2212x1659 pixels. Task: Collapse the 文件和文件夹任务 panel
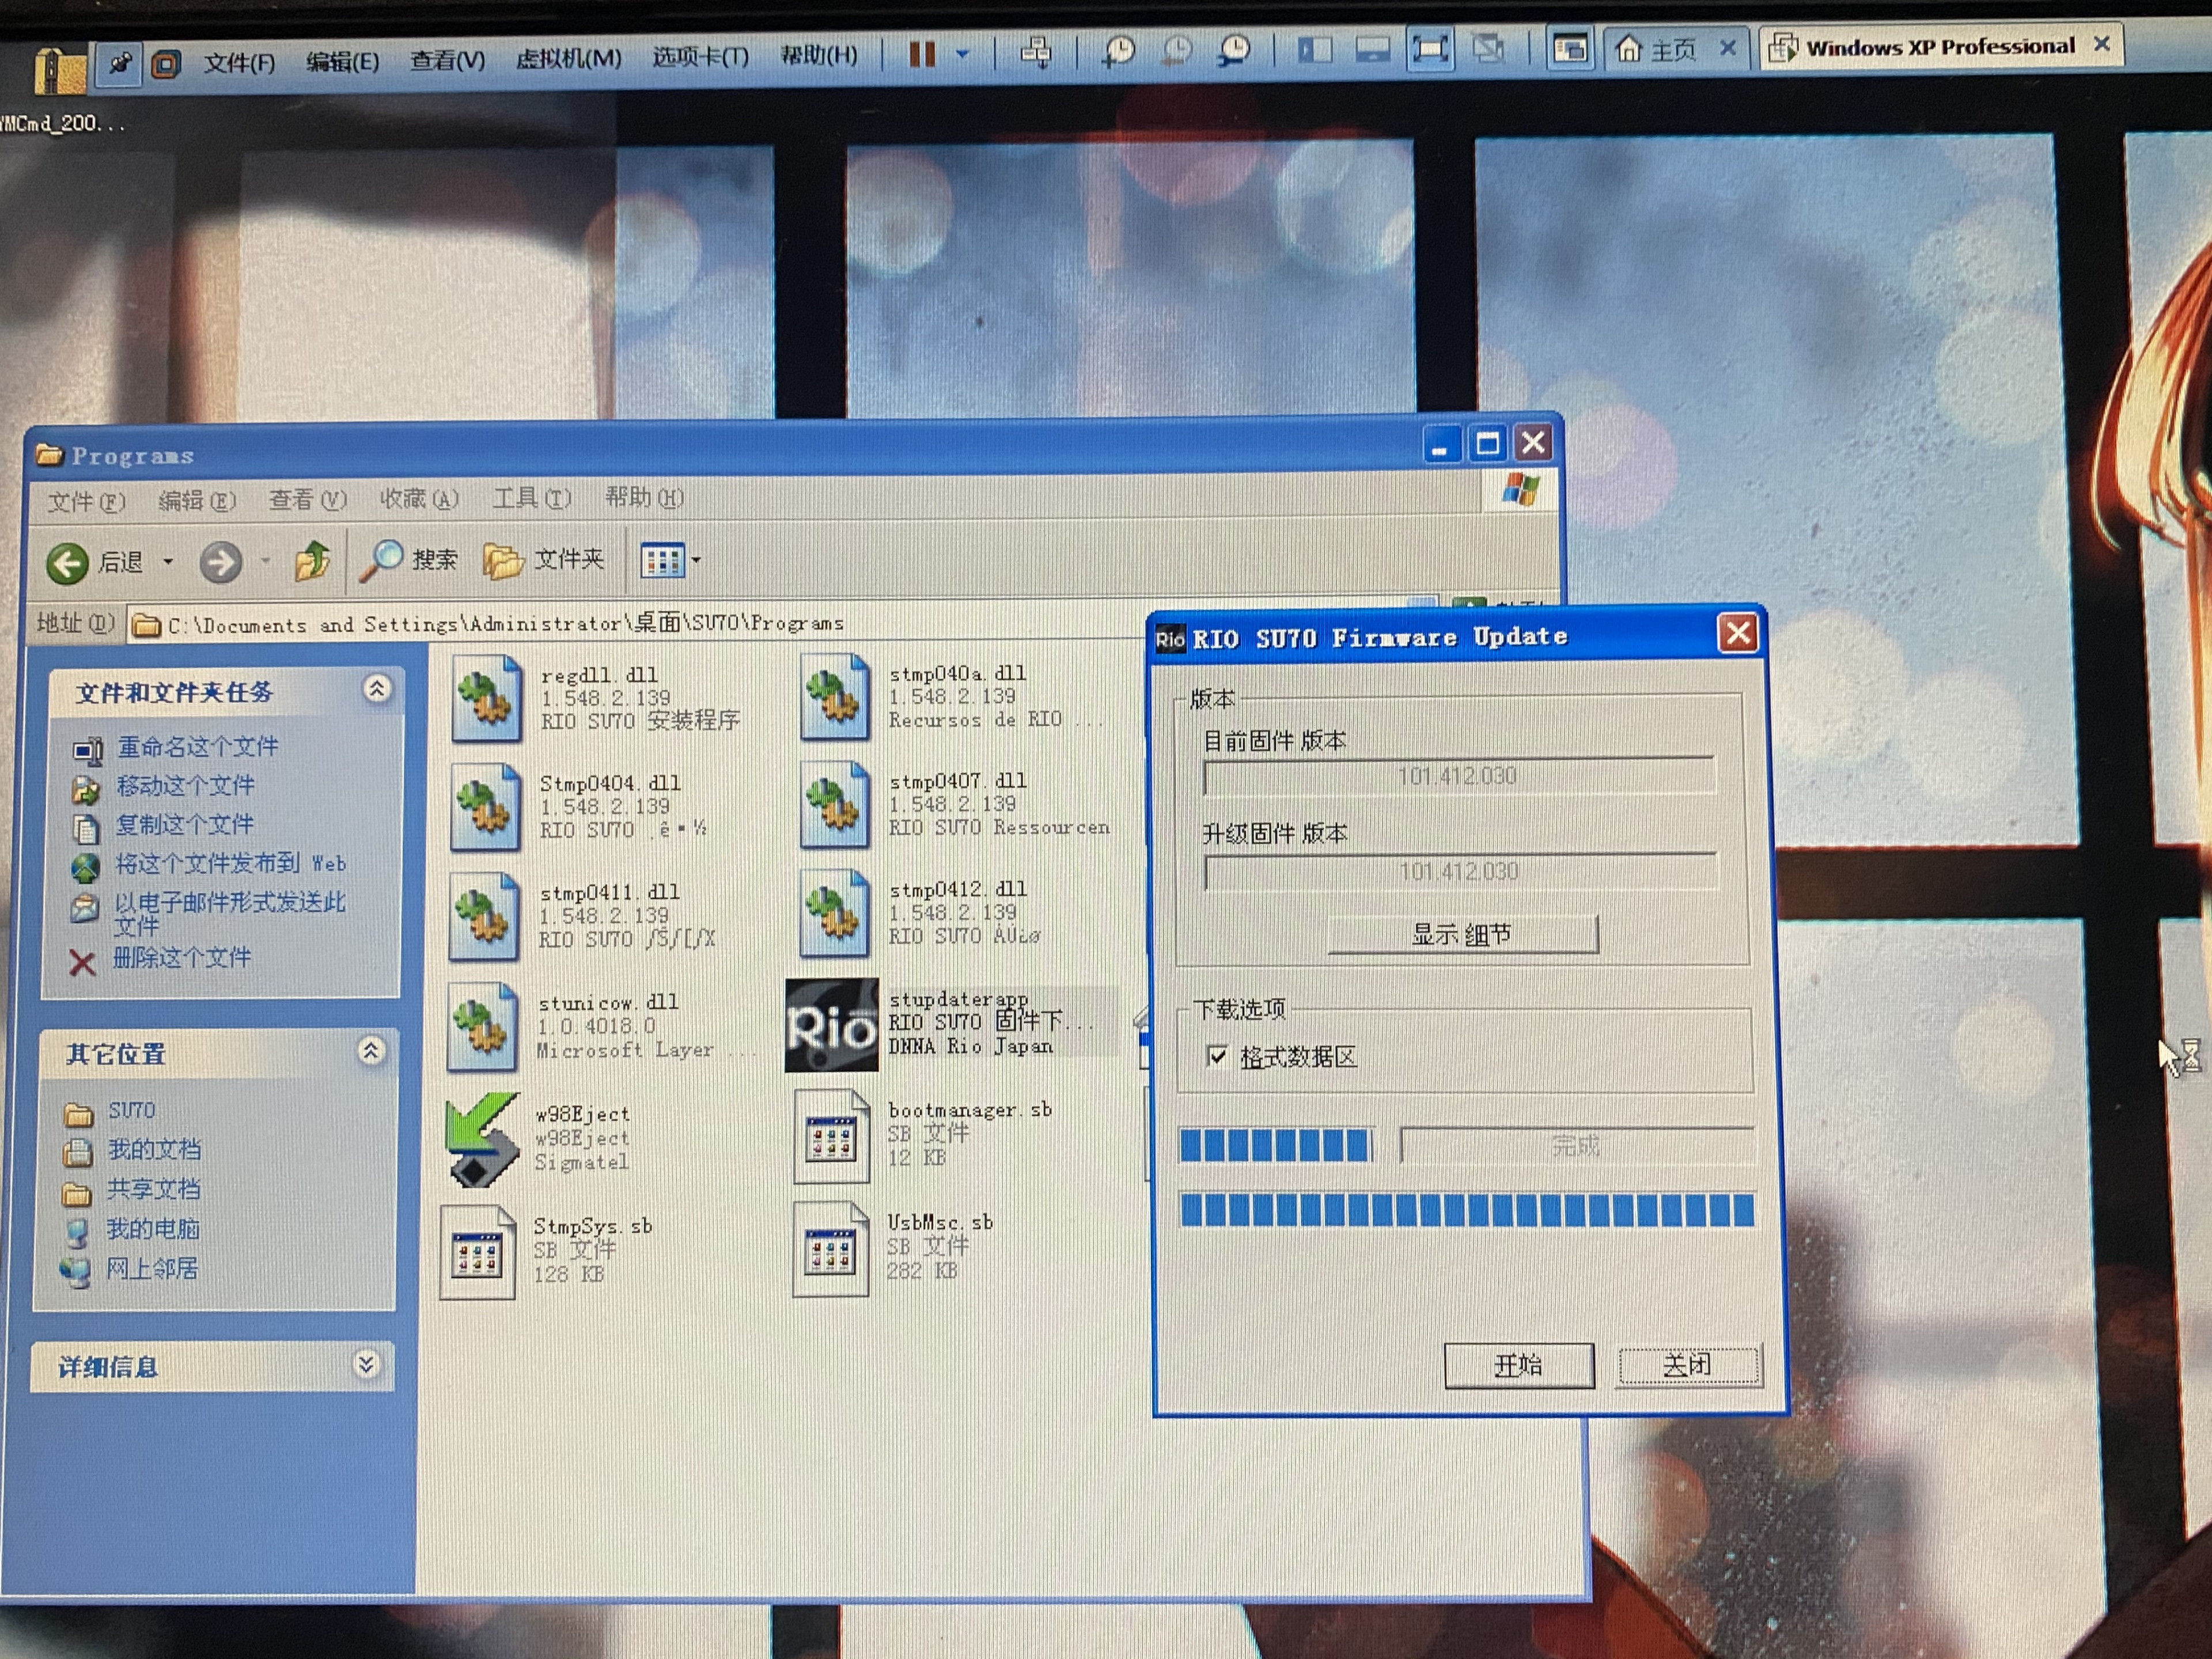376,688
